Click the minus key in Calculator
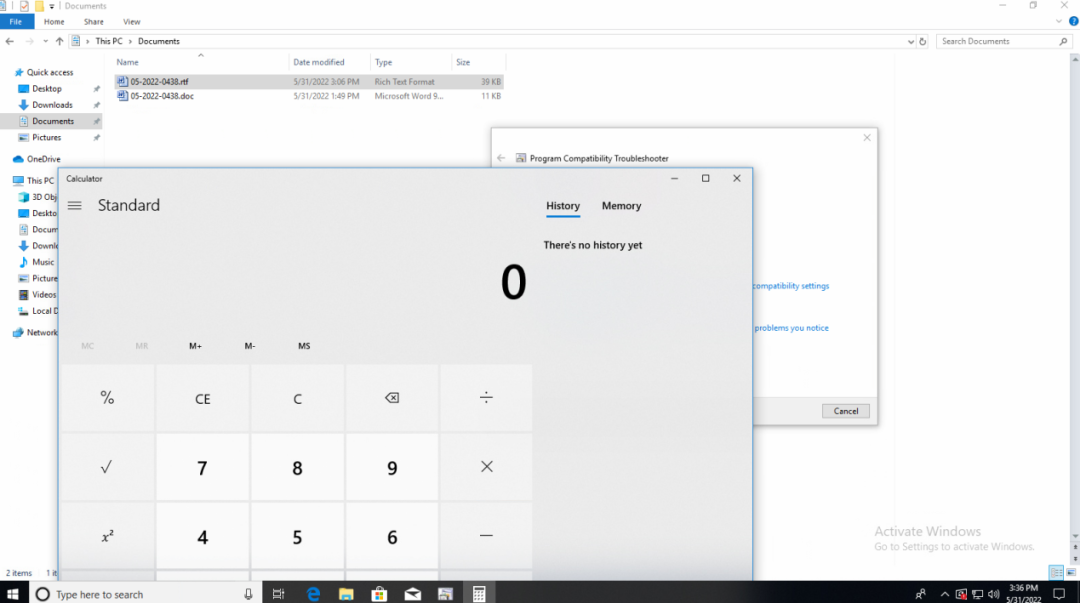 486,536
